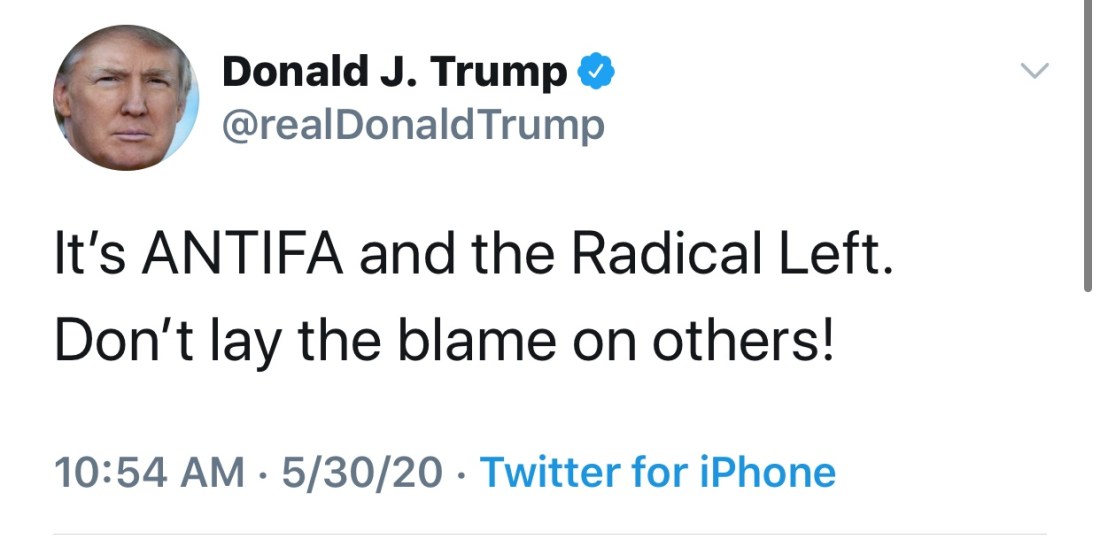The image size is (1100, 547).
Task: Tap the round profile photo avatar
Action: coord(126,98)
